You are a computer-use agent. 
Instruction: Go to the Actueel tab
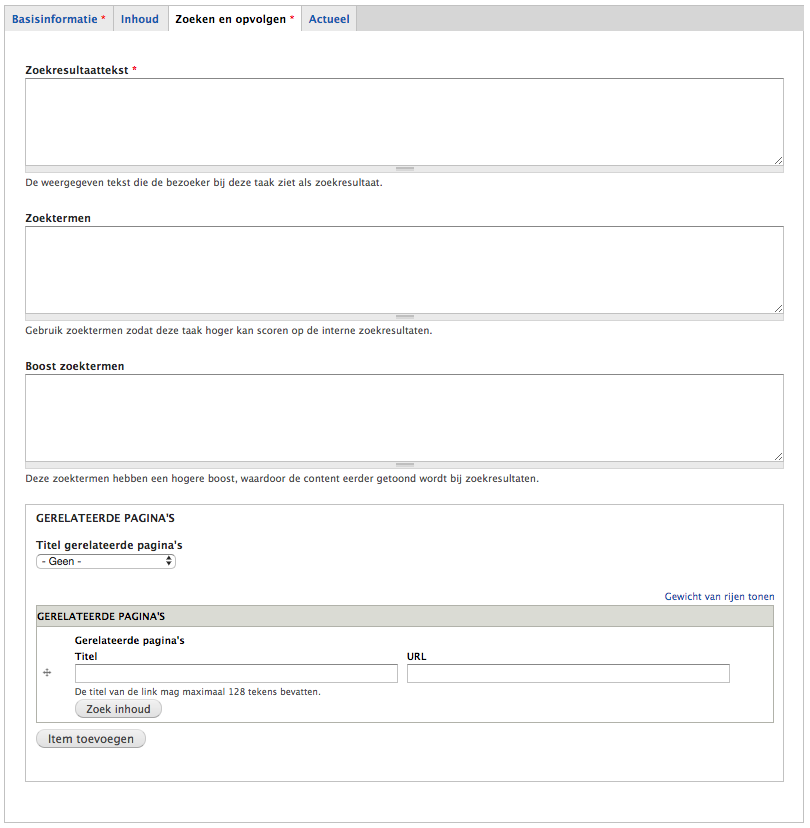329,19
